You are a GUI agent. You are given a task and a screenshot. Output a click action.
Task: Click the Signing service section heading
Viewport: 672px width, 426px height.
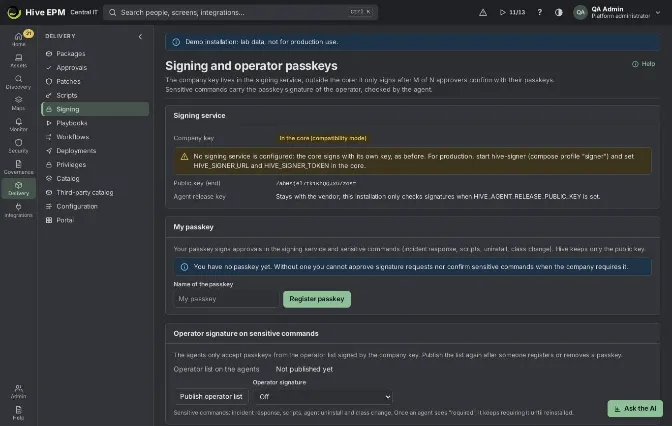pos(199,116)
